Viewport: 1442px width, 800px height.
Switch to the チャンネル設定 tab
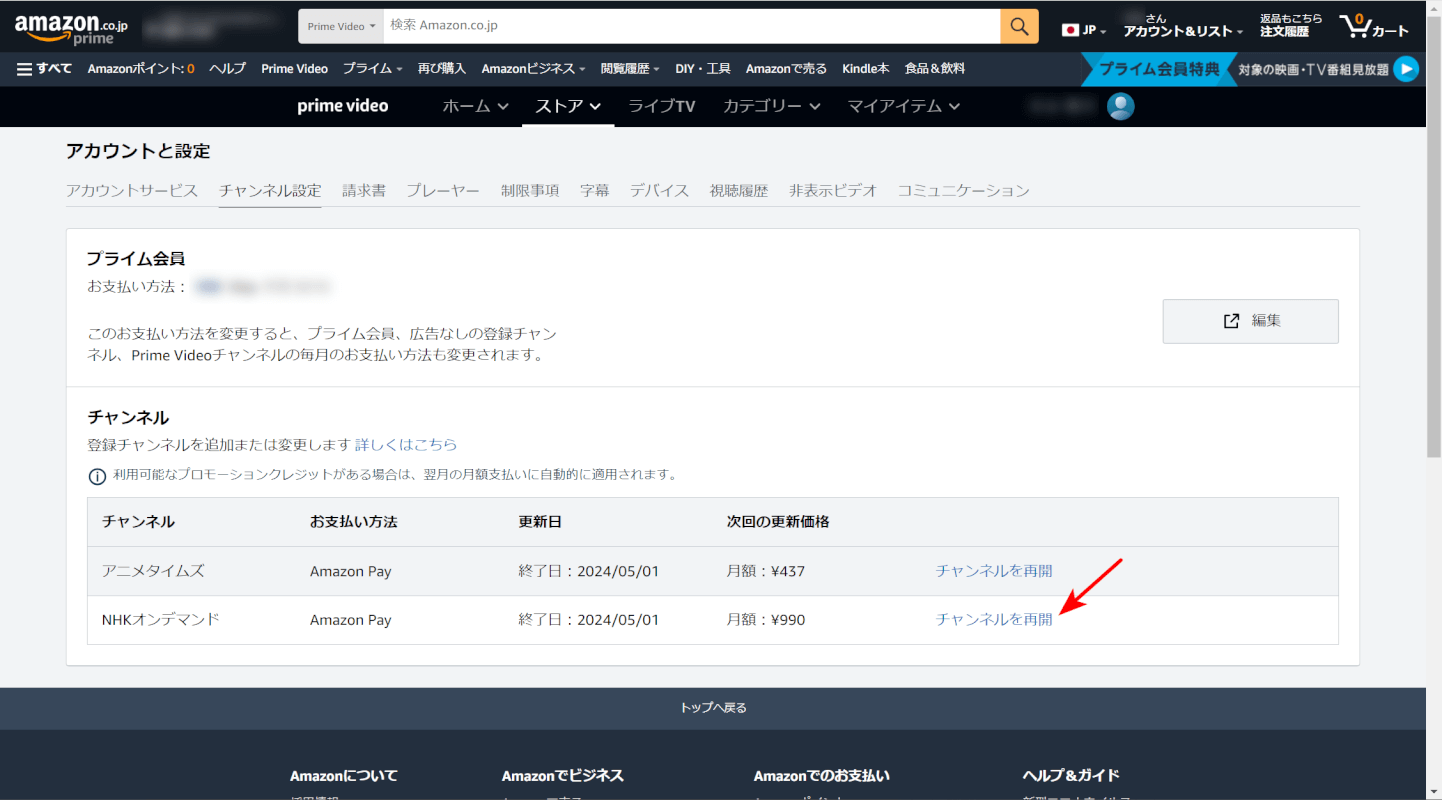270,190
